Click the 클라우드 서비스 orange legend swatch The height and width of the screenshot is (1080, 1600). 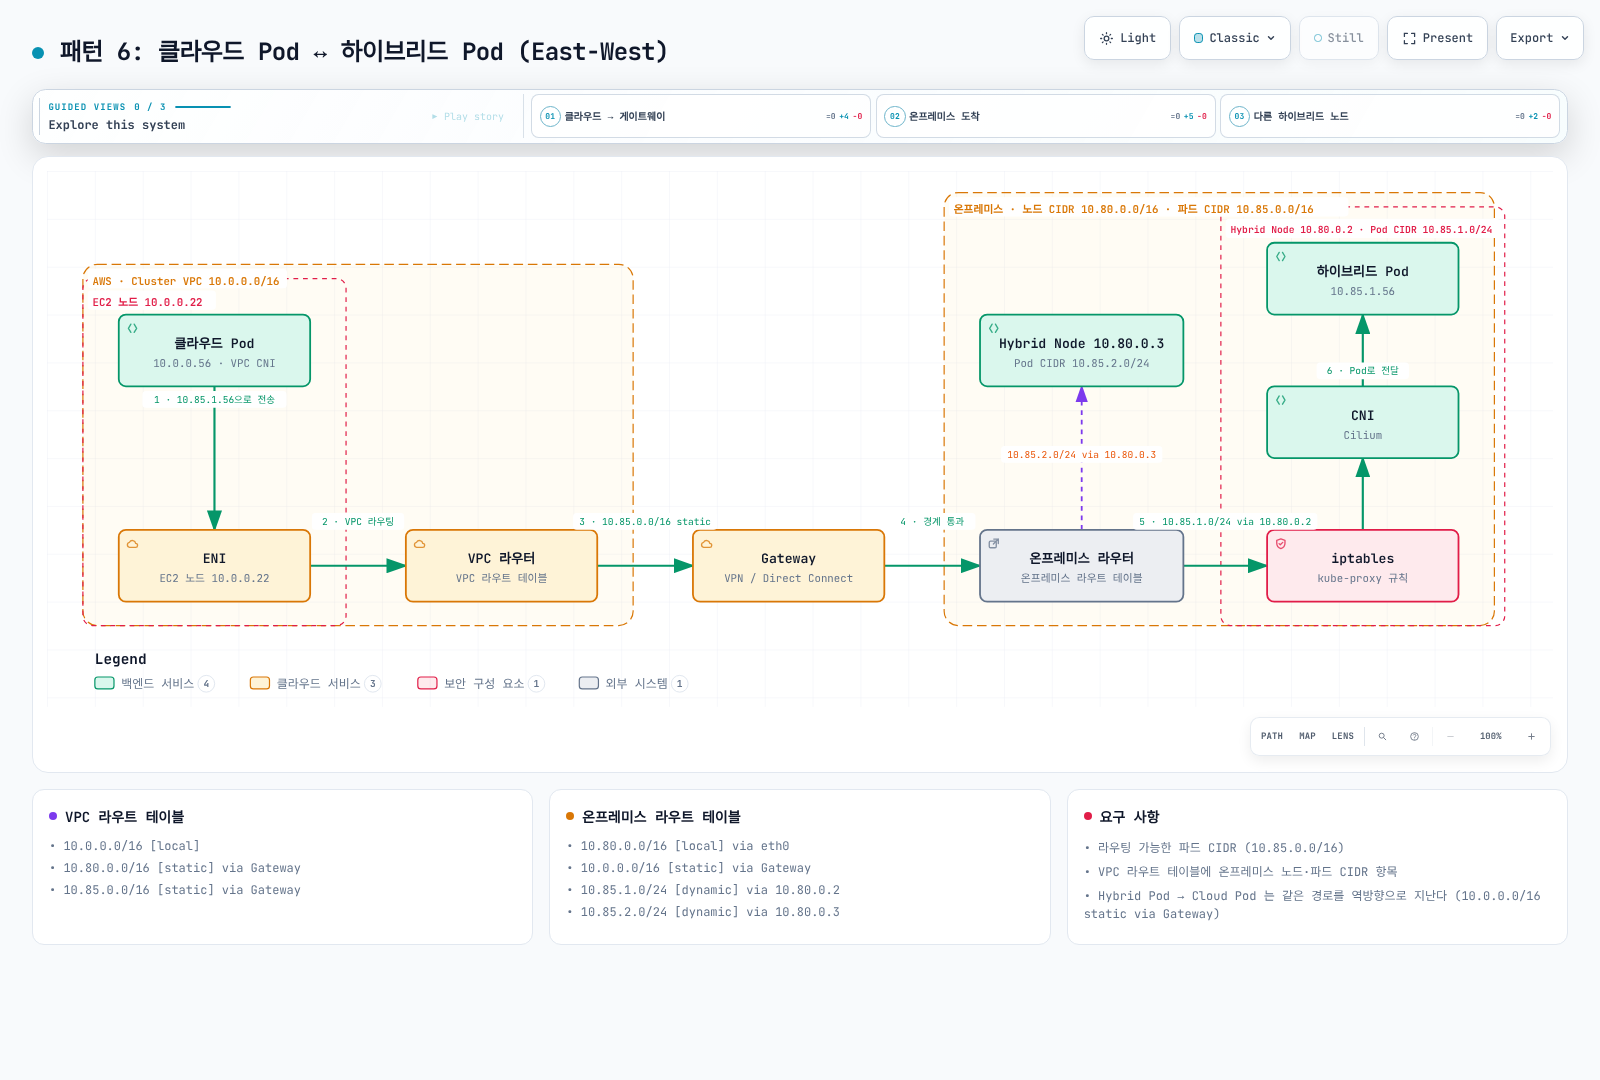pos(260,684)
